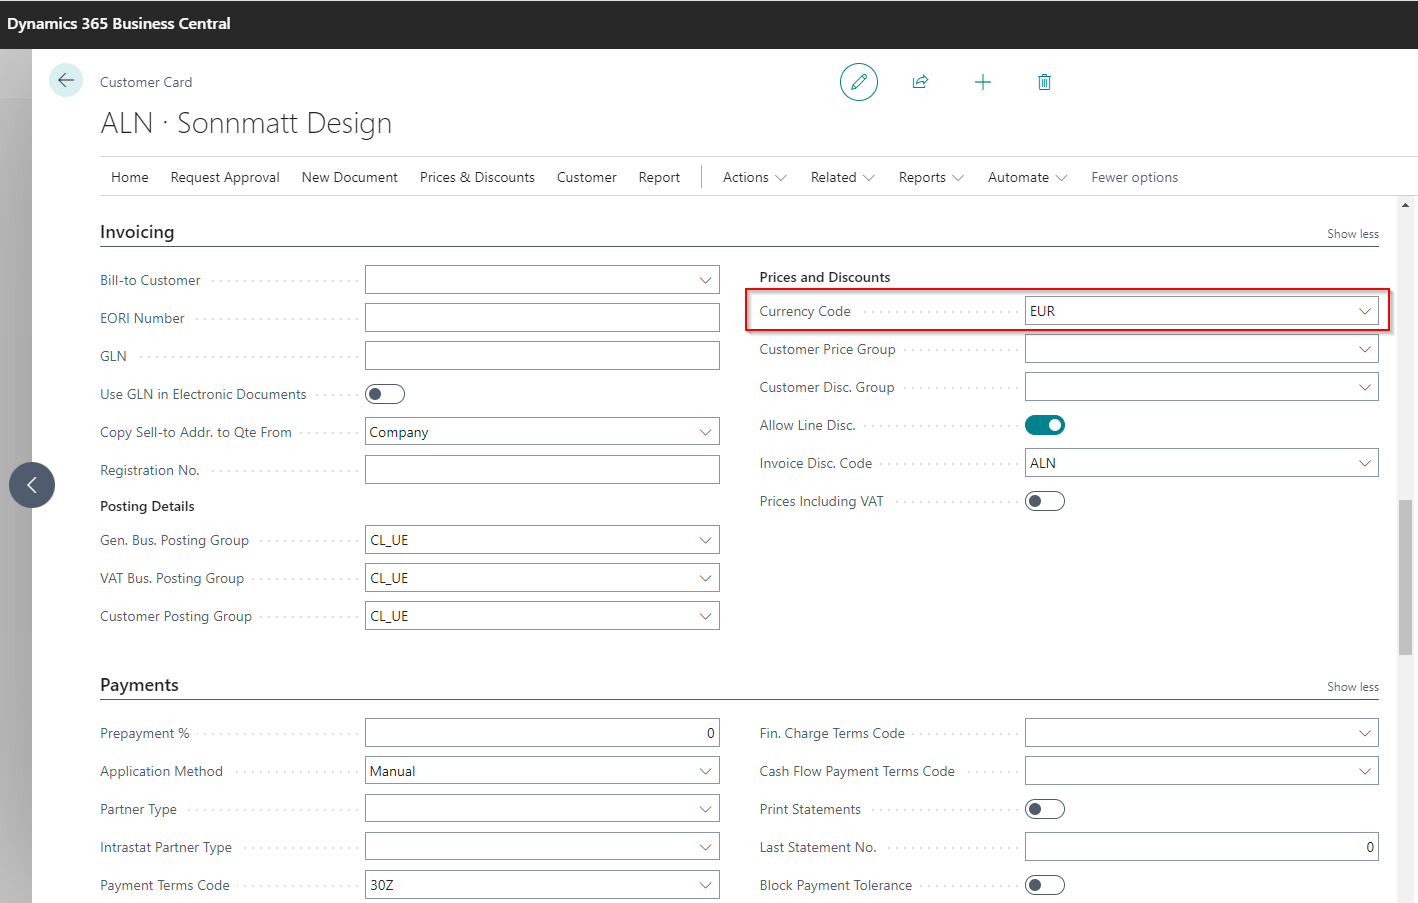The height and width of the screenshot is (903, 1418).
Task: Expand the VAT Bus. Posting Group dropdown
Action: [x=705, y=578]
